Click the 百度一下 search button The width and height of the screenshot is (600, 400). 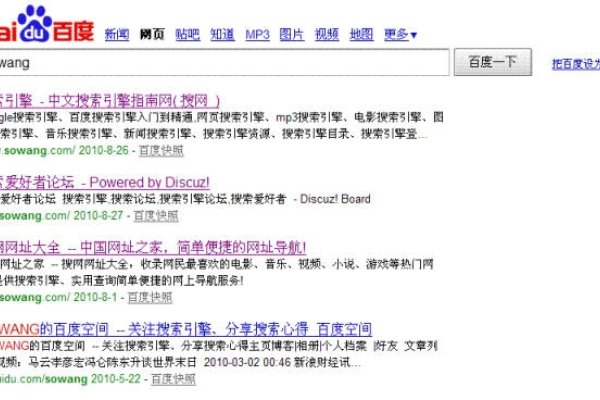[492, 62]
